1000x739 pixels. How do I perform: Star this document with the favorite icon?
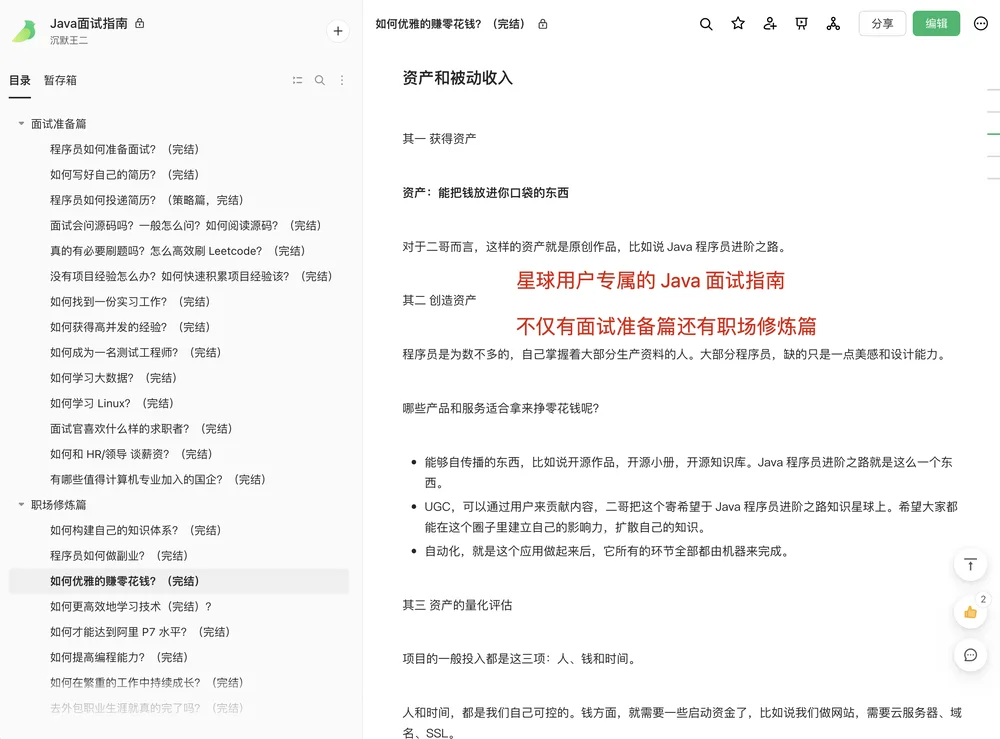point(738,24)
